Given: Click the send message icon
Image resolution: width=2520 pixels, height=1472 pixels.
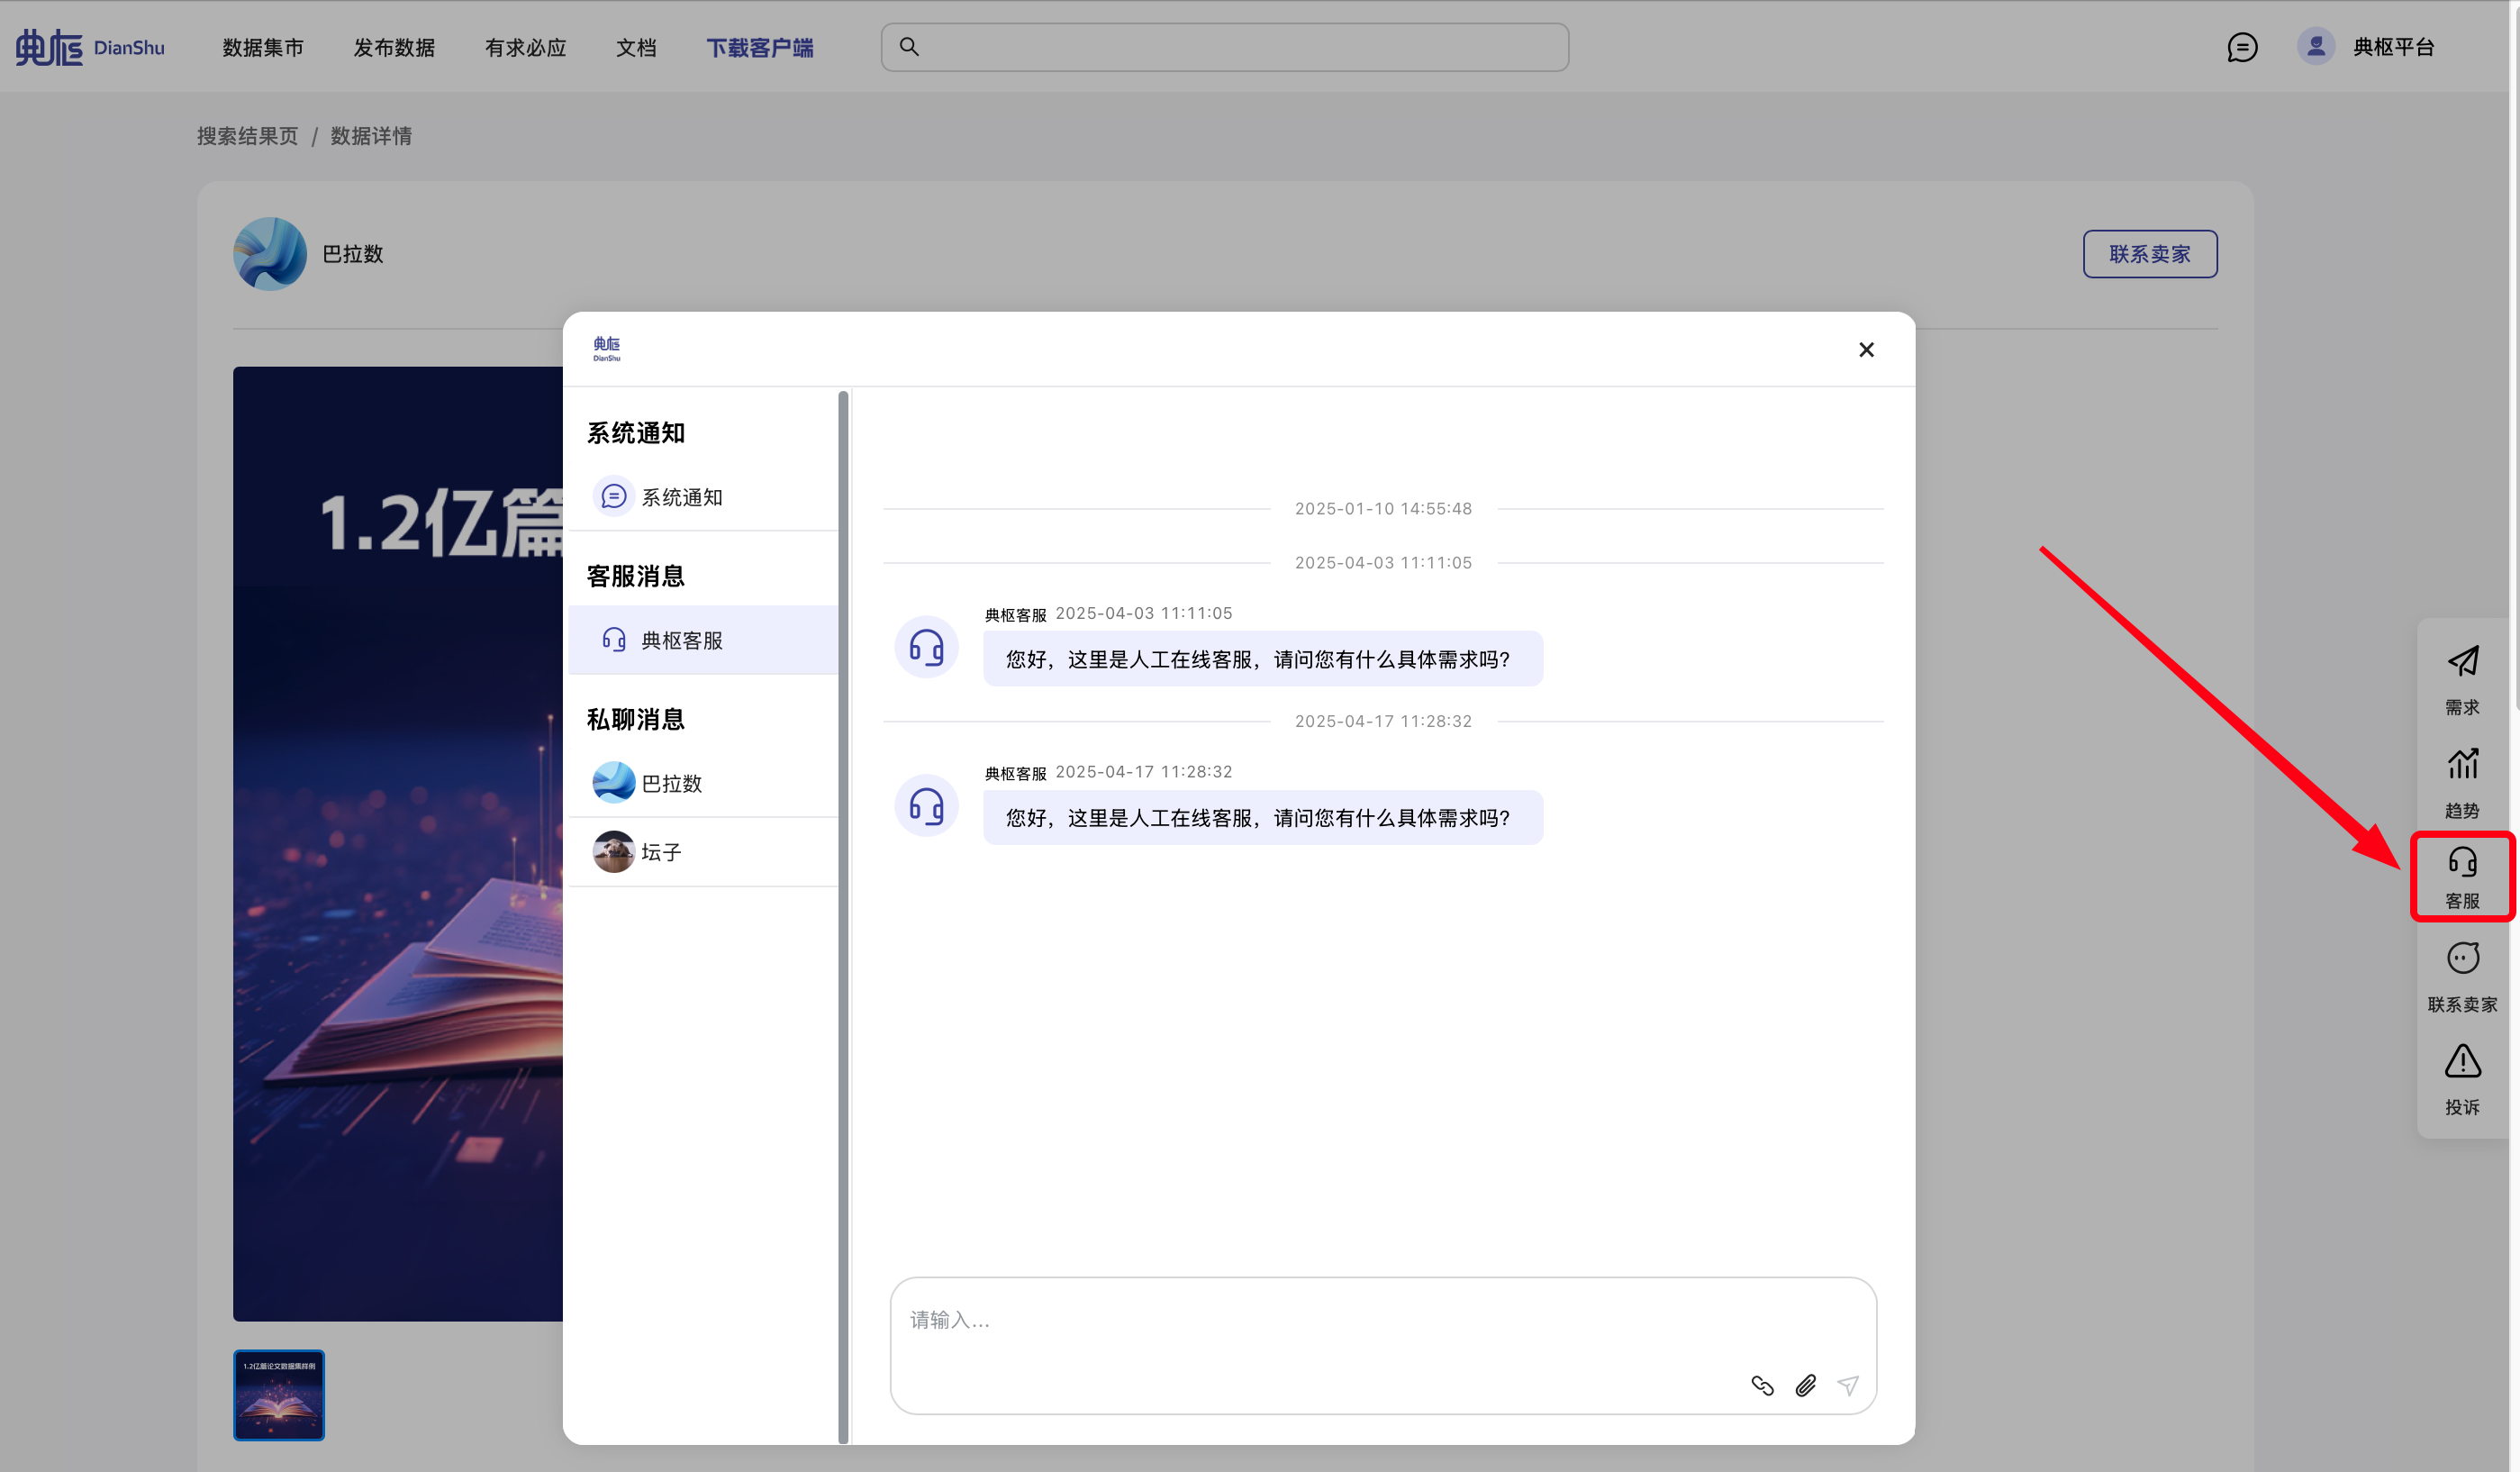Looking at the screenshot, I should coord(1848,1386).
